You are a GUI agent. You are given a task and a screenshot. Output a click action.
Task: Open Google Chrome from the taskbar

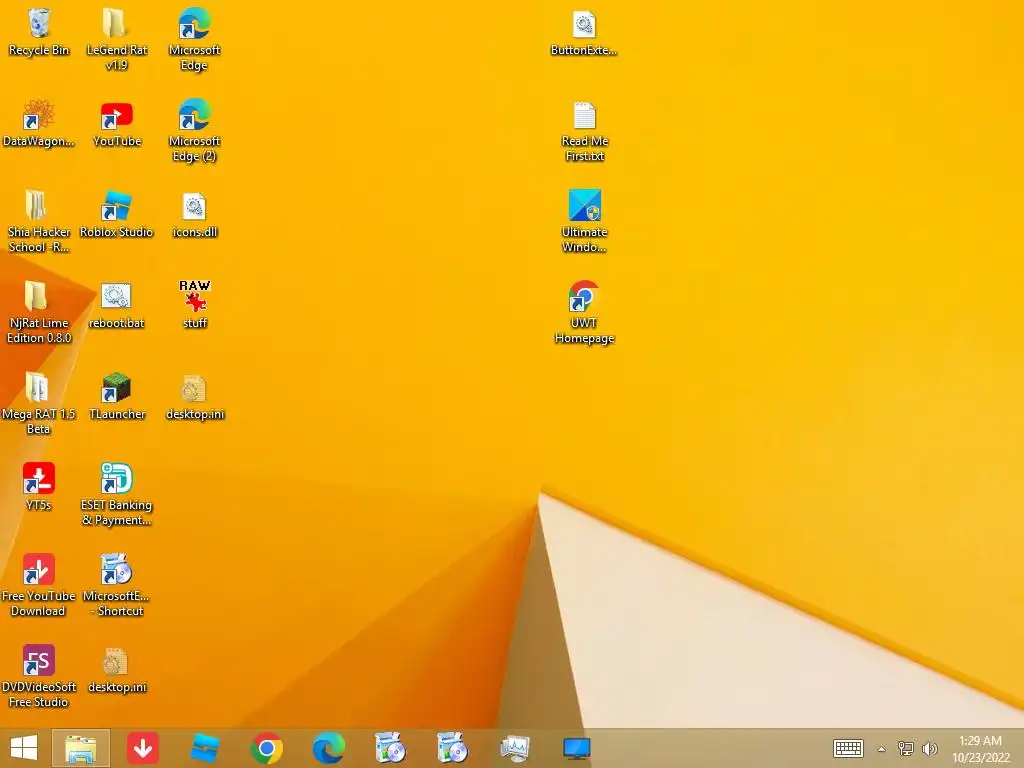coord(266,748)
